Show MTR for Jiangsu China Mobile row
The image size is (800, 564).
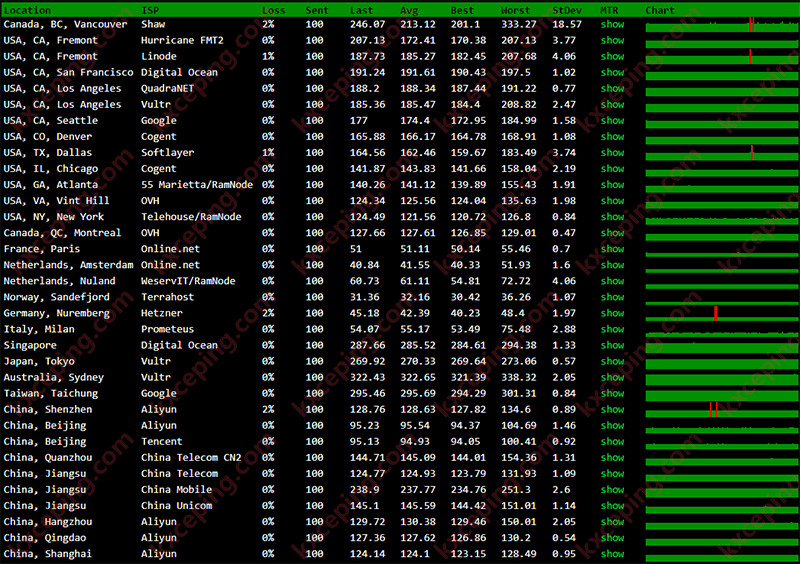[x=612, y=489]
